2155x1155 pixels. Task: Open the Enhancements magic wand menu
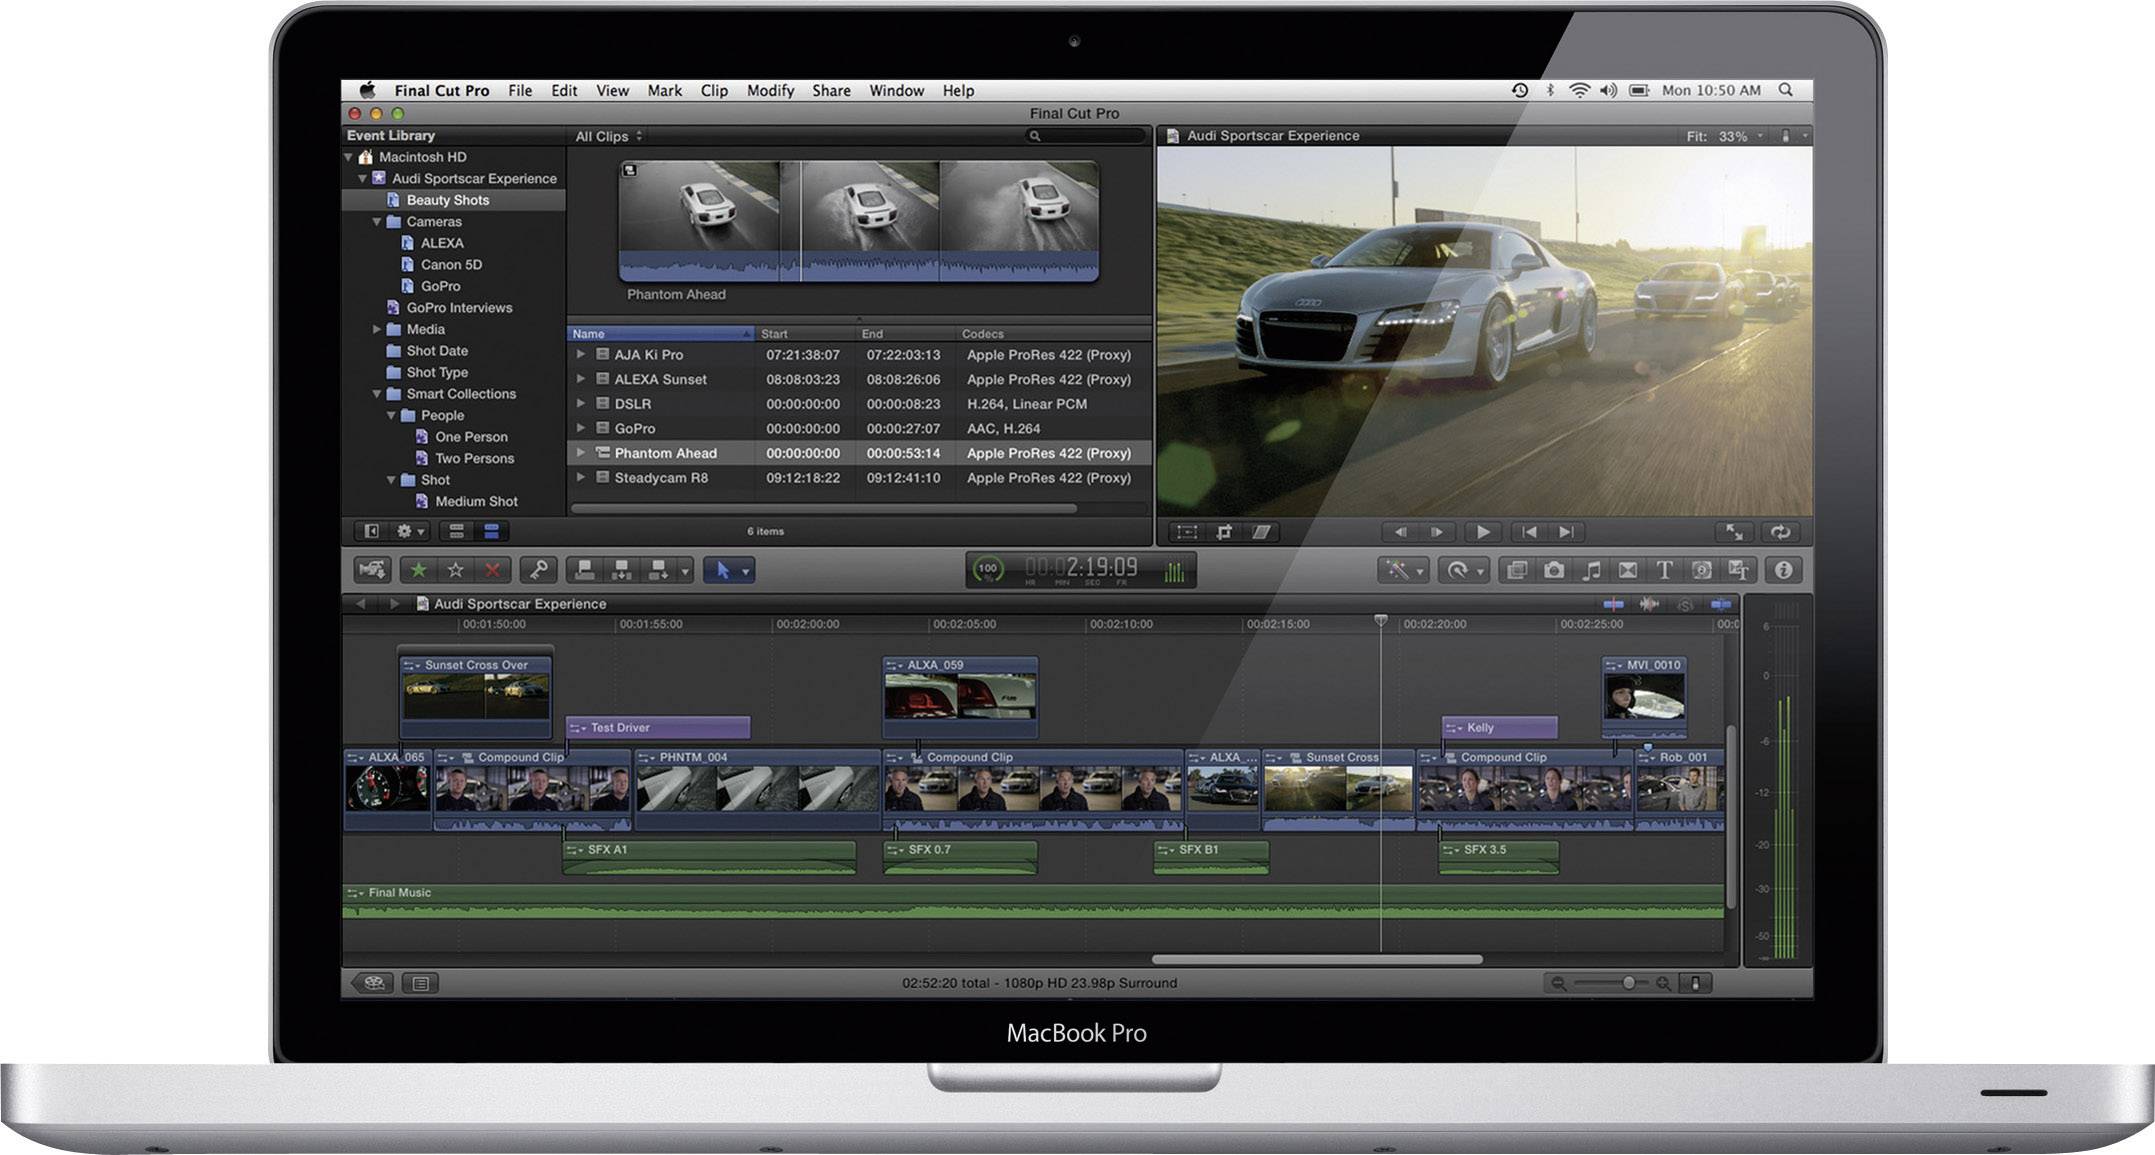(1402, 570)
